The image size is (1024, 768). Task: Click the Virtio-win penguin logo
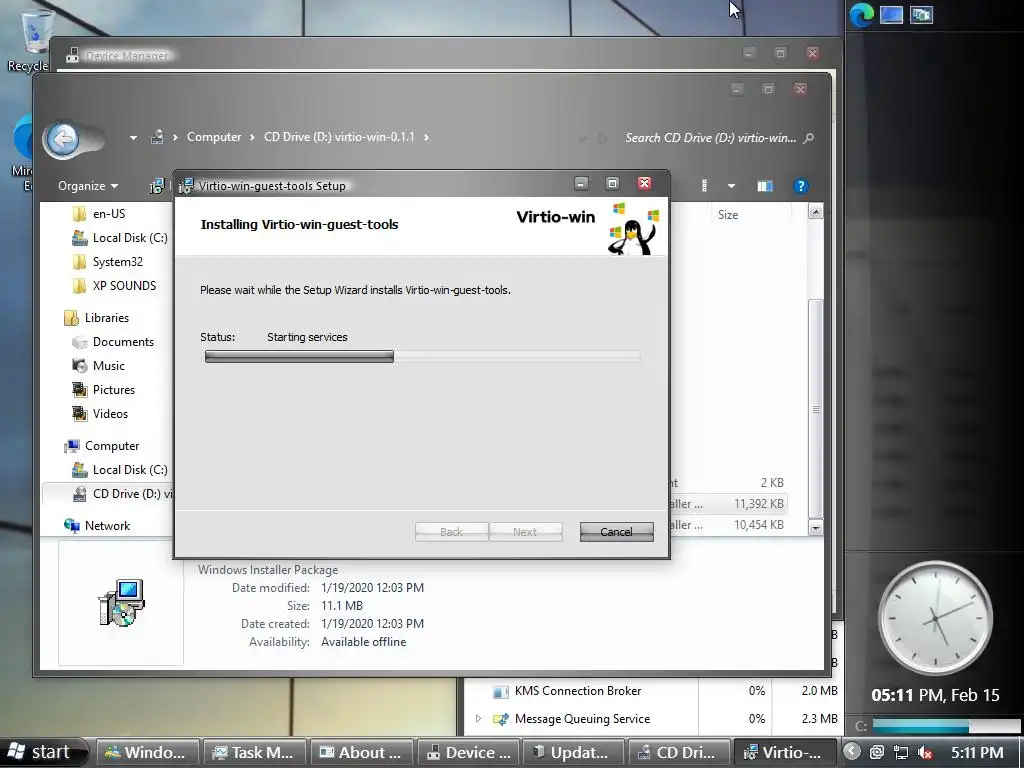(633, 229)
